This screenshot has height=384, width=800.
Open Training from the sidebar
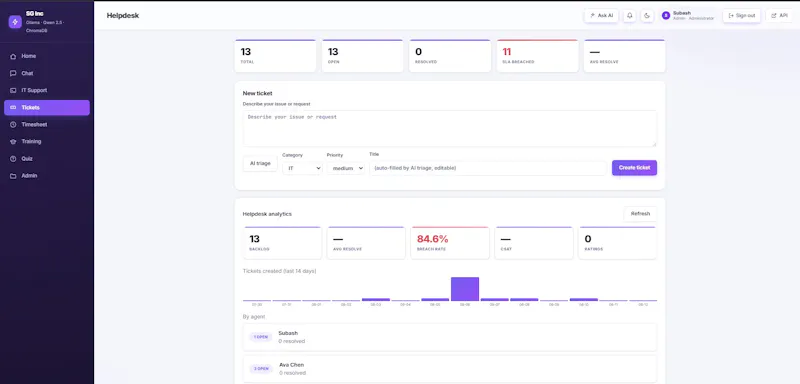(47, 142)
